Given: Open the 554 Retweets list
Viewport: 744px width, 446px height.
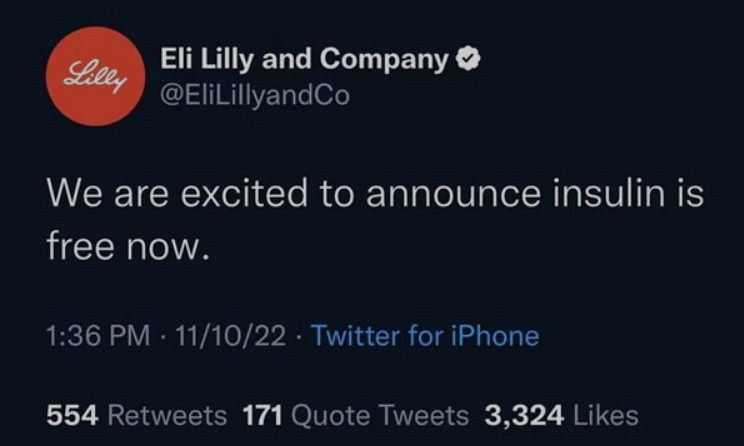Looking at the screenshot, I should (x=137, y=414).
